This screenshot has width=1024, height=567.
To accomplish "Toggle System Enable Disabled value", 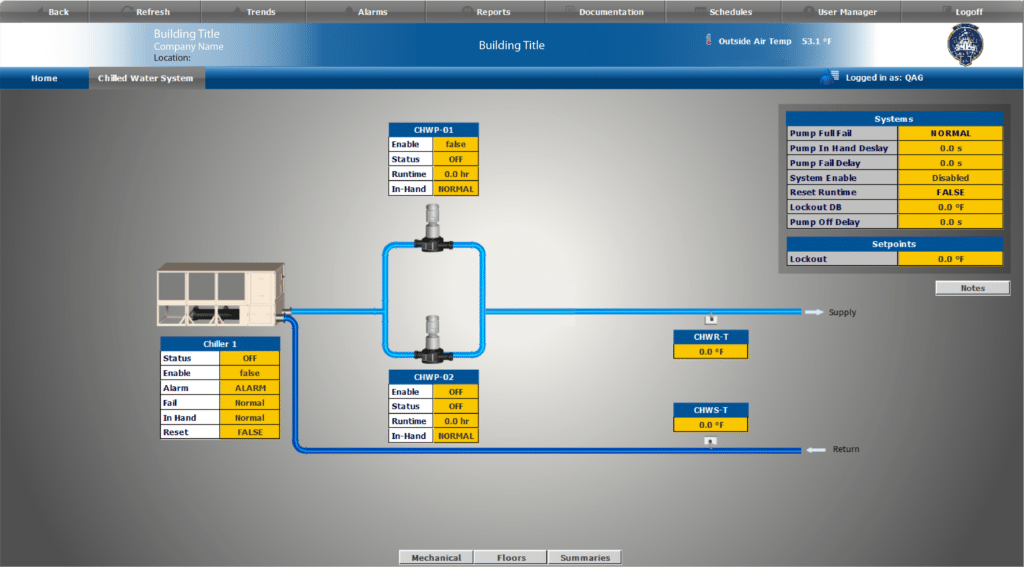I will (950, 178).
